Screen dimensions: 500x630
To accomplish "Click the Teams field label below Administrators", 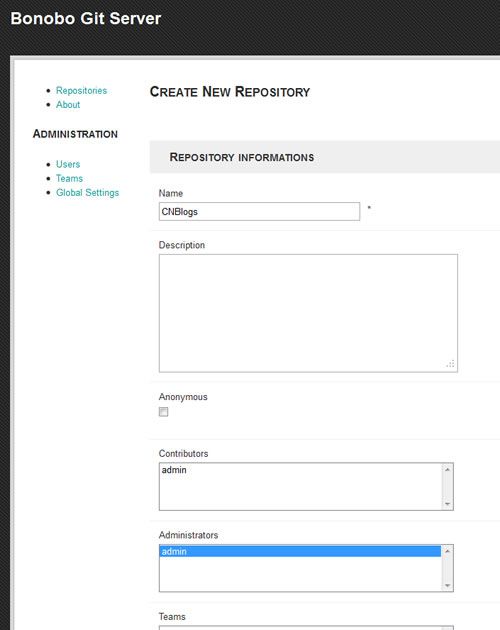I will tap(172, 617).
